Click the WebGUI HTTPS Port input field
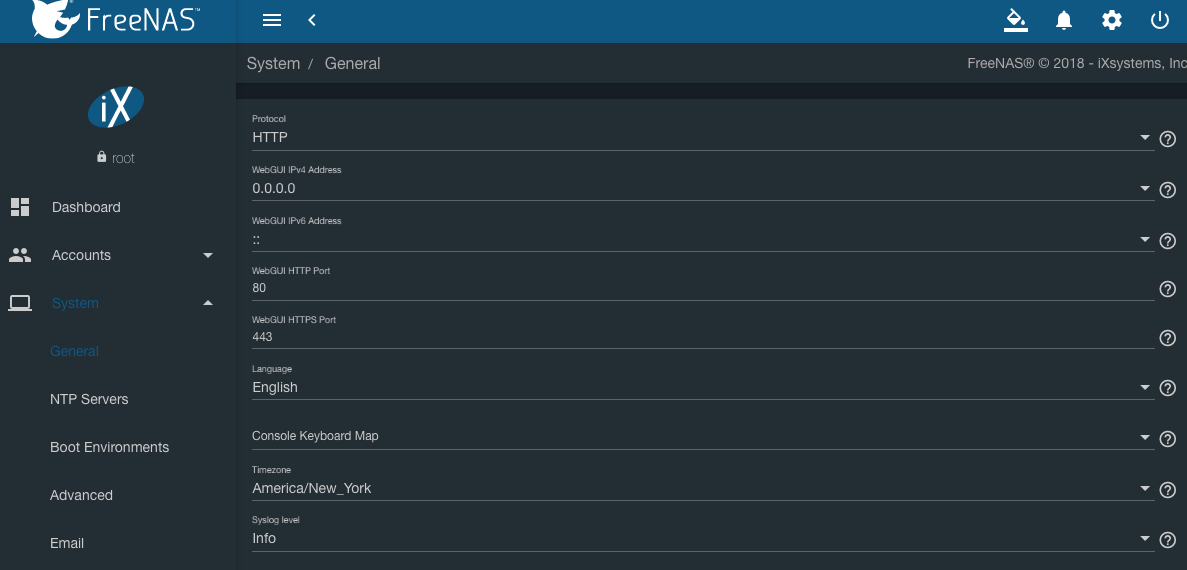The height and width of the screenshot is (570, 1187). click(700, 338)
